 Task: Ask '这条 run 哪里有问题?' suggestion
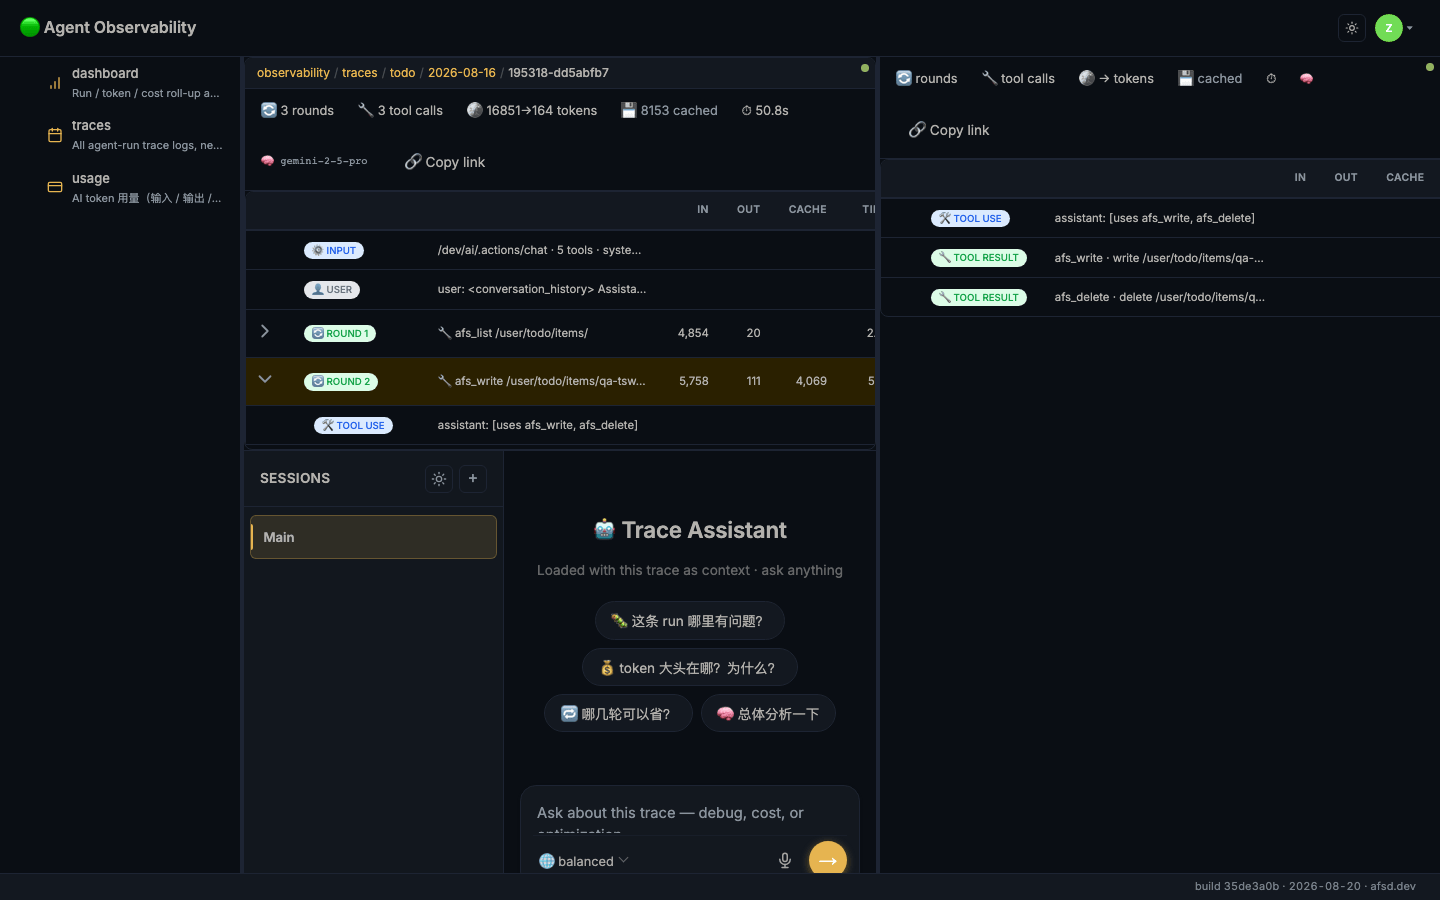point(690,621)
